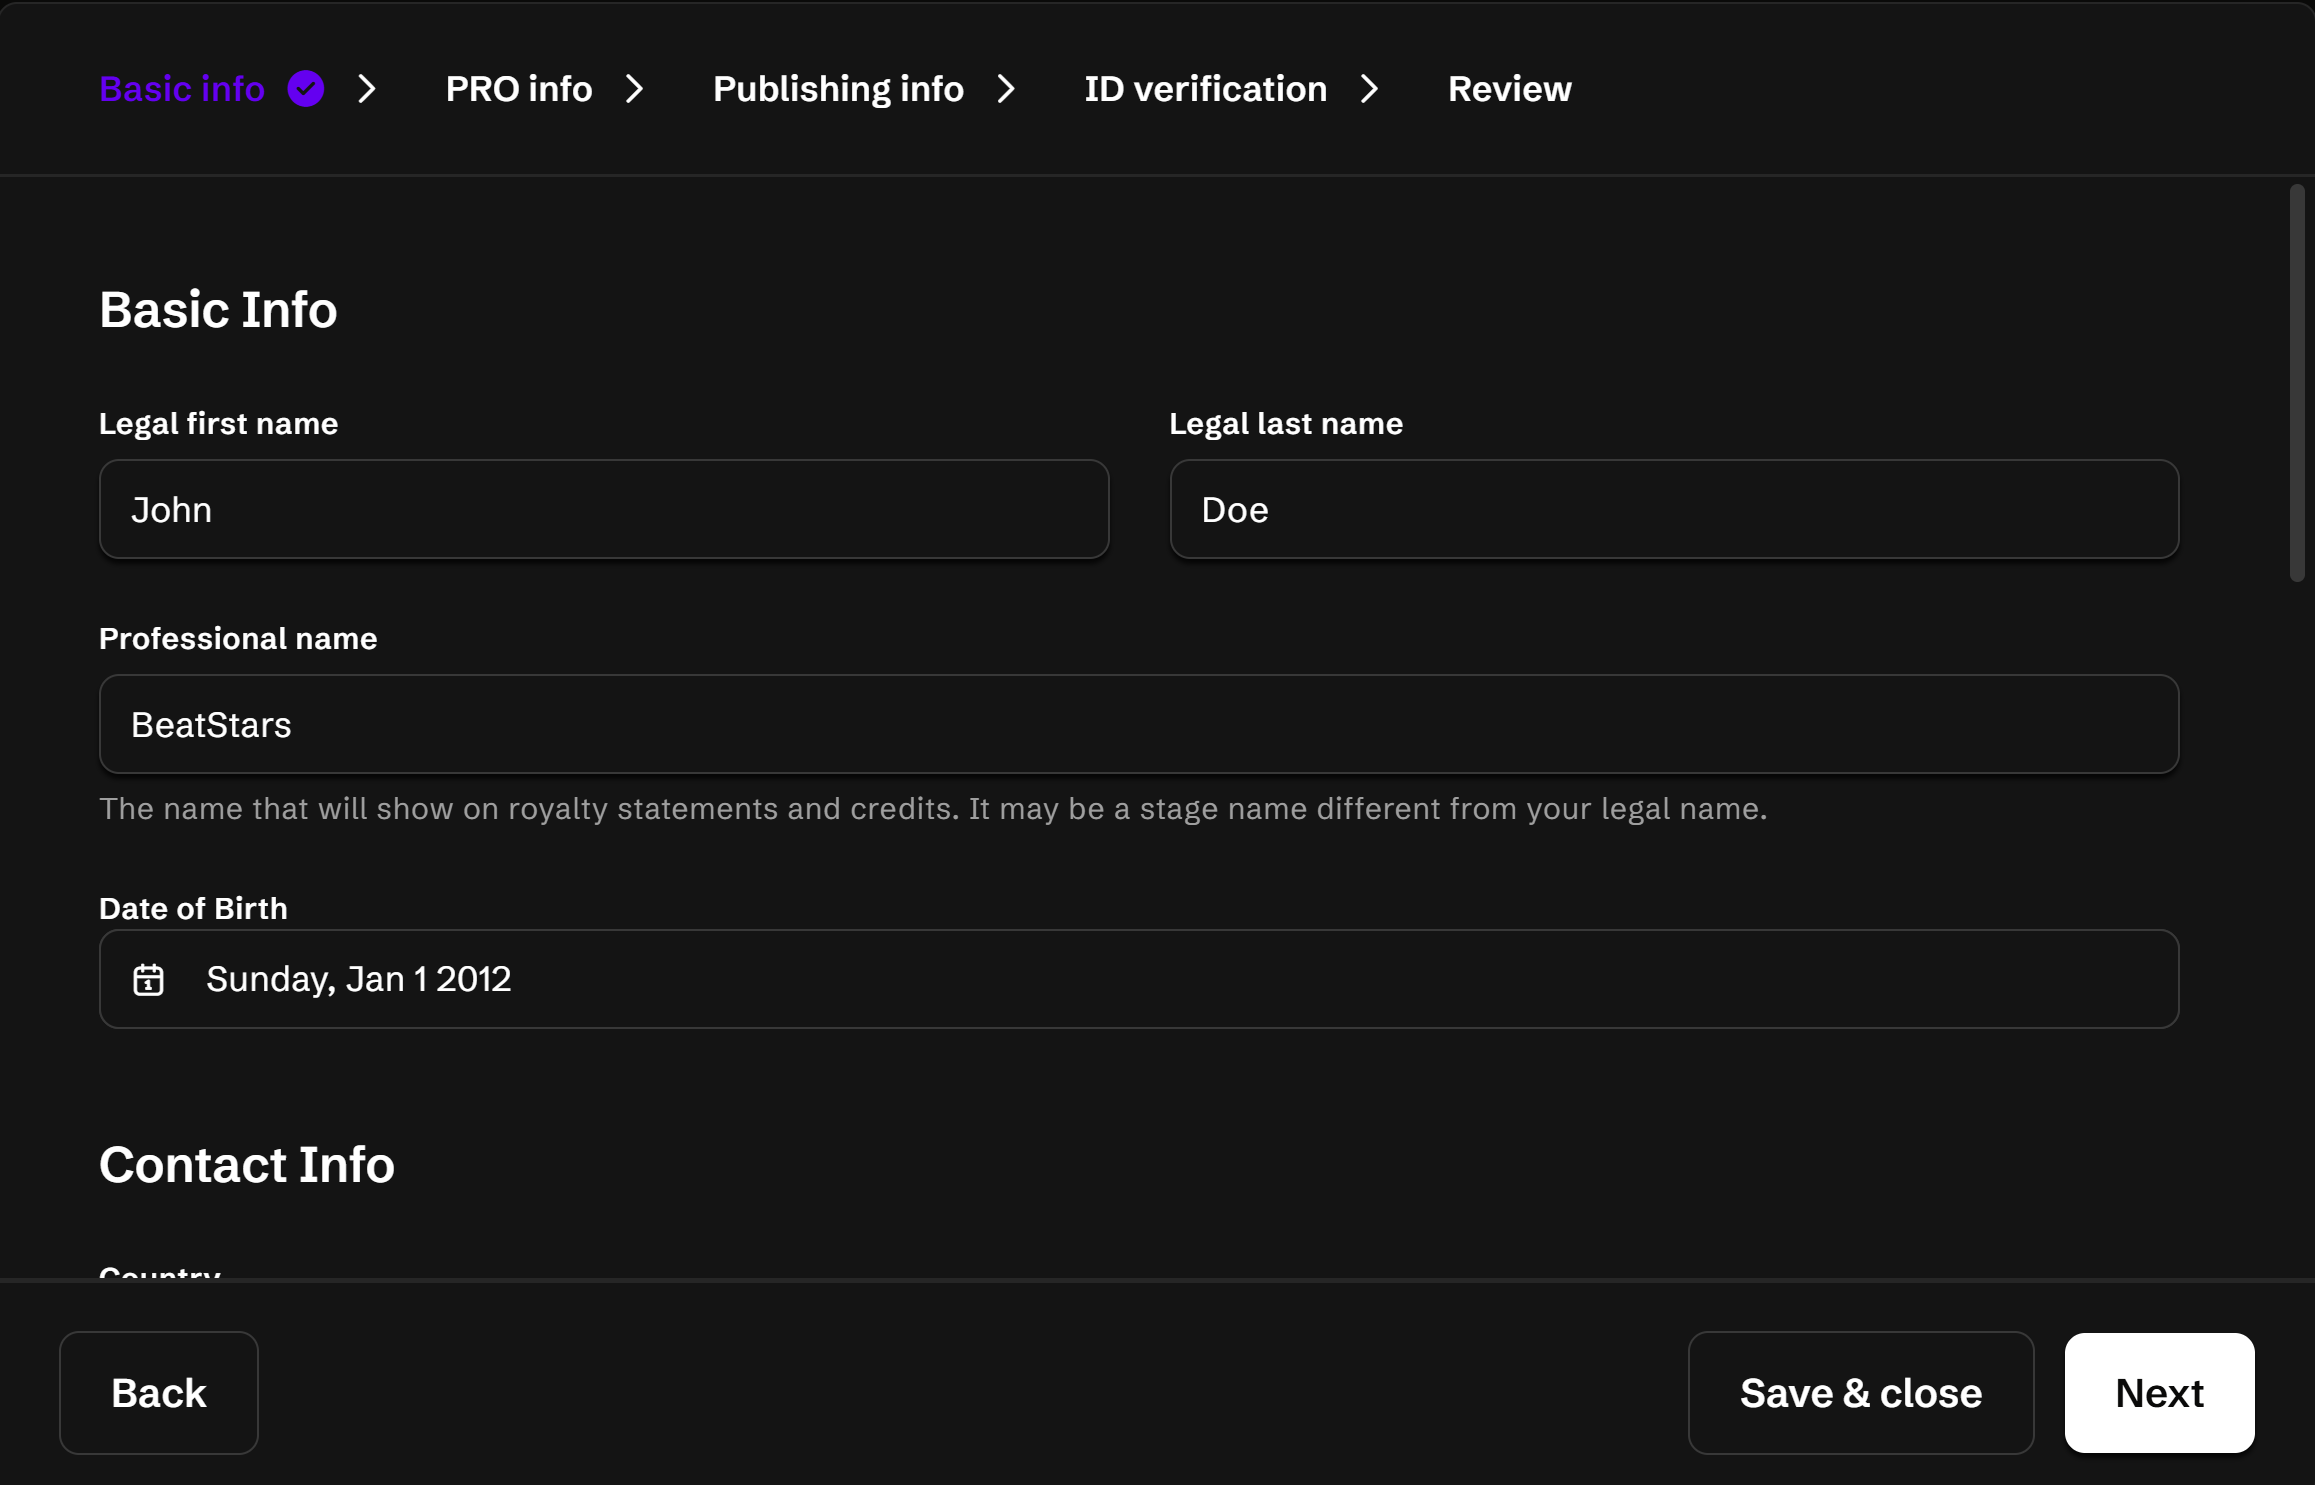Go to the Basic info step
The height and width of the screenshot is (1485, 2315).
[182, 89]
